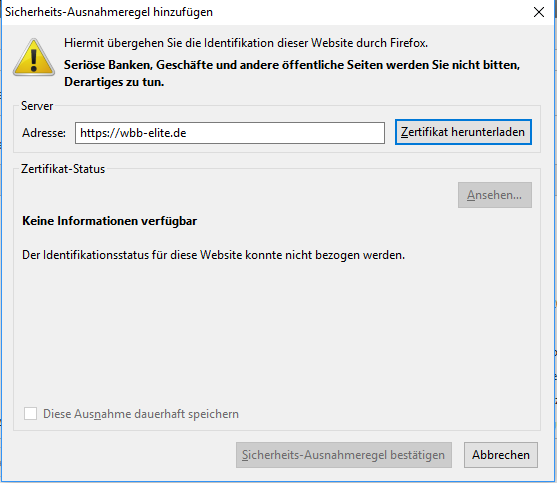557x483 pixels.
Task: Click the bold Seriöse Banken warning line
Action: [x=292, y=65]
